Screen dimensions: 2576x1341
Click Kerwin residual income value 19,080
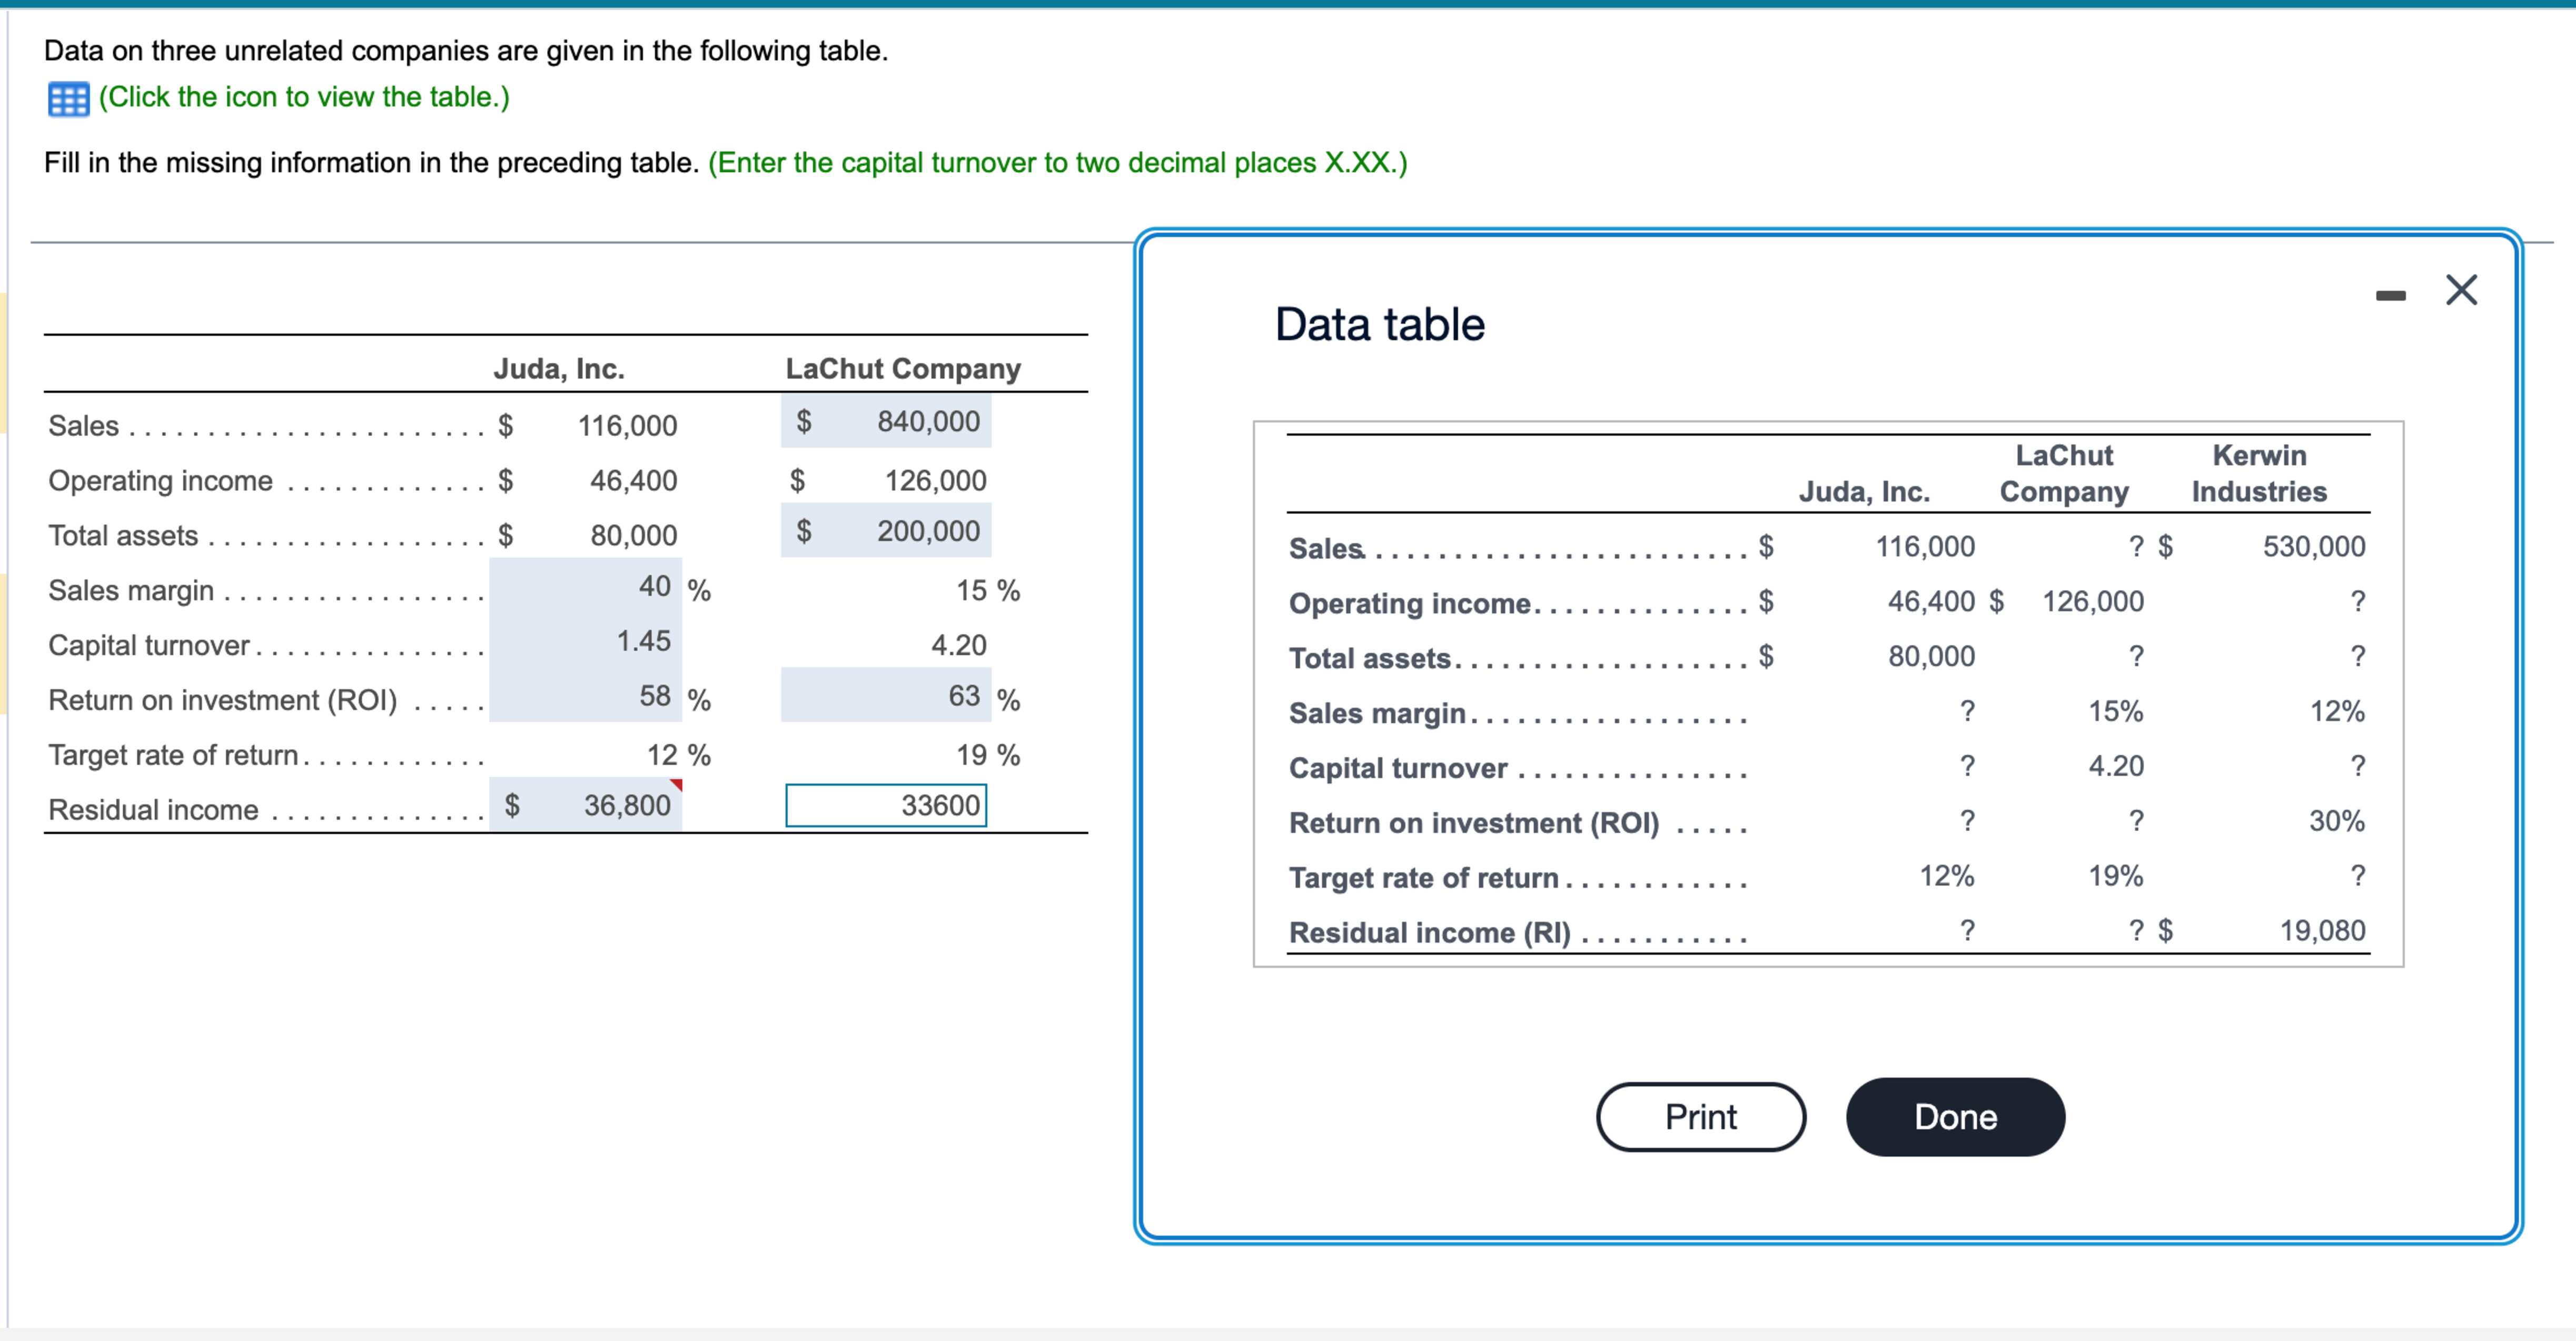2321,931
